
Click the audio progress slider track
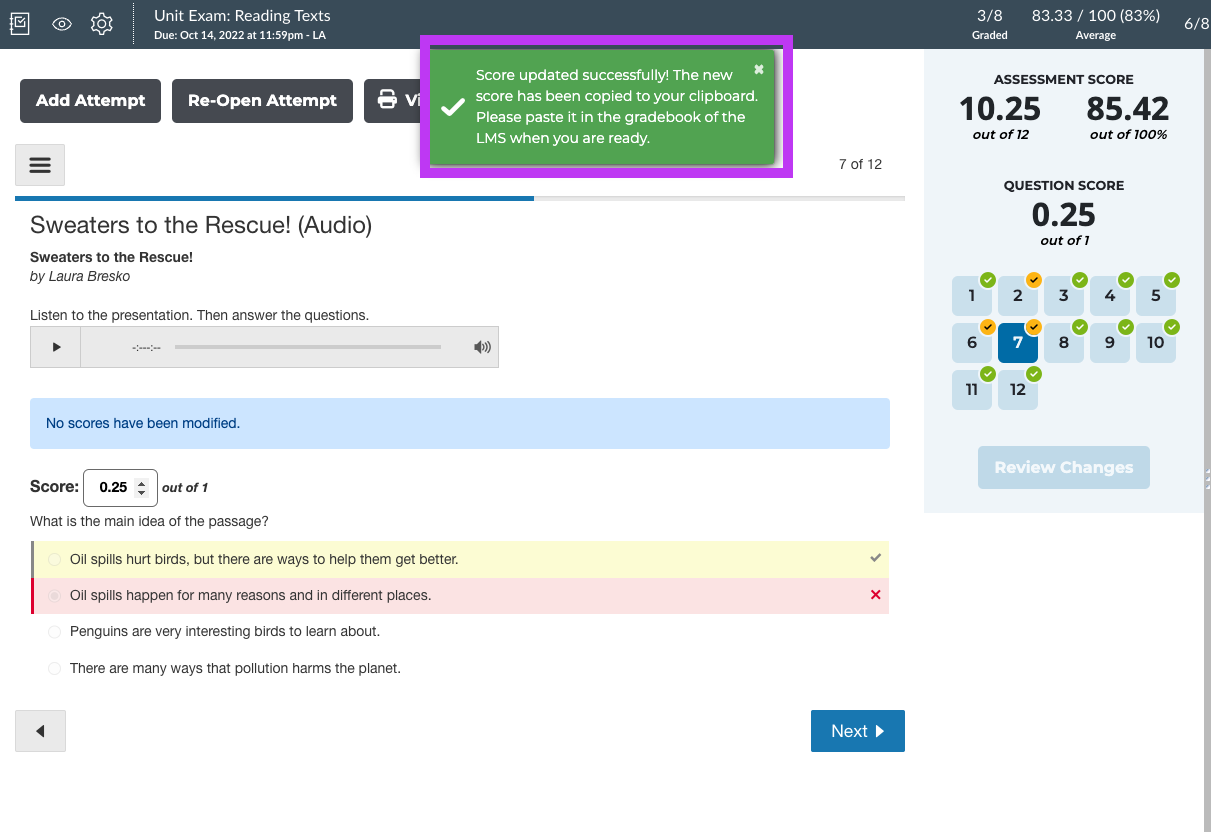pyautogui.click(x=307, y=347)
